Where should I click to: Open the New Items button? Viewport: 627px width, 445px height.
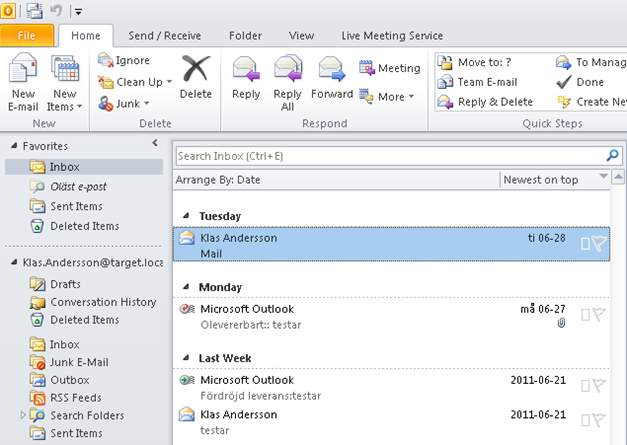click(64, 83)
